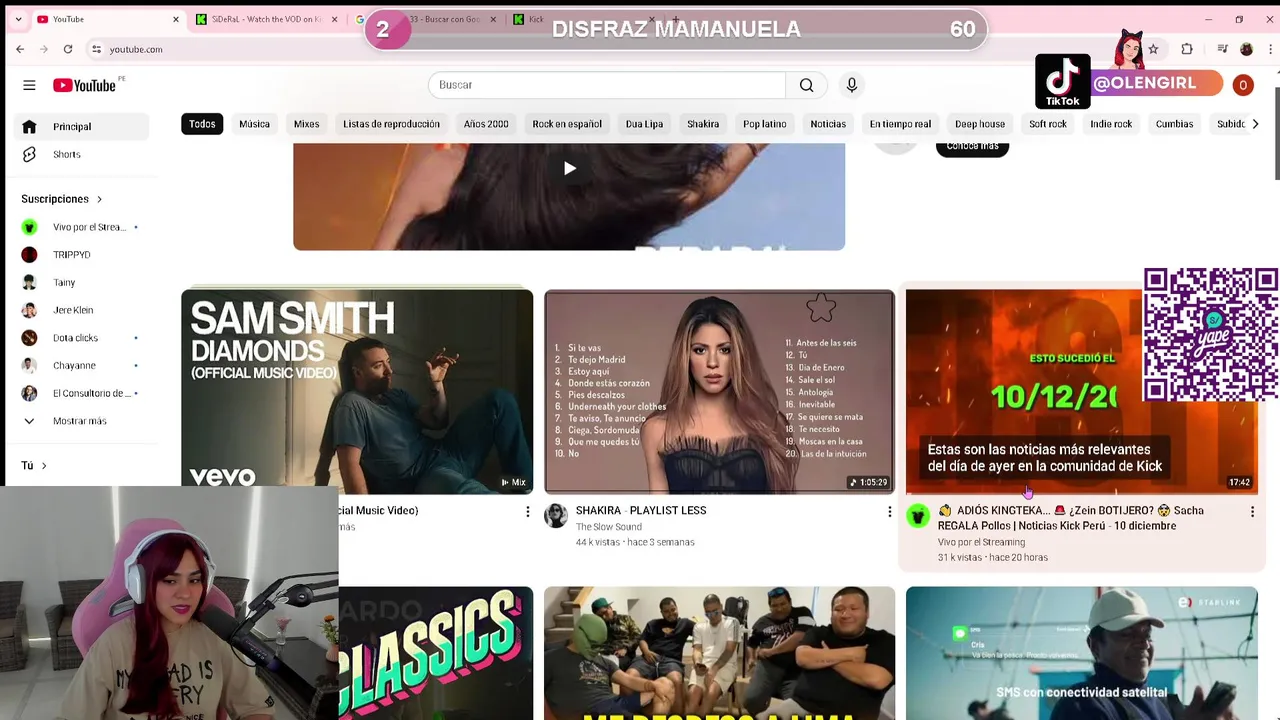
Task: Select the Soft rock filter chip
Action: (x=1048, y=124)
